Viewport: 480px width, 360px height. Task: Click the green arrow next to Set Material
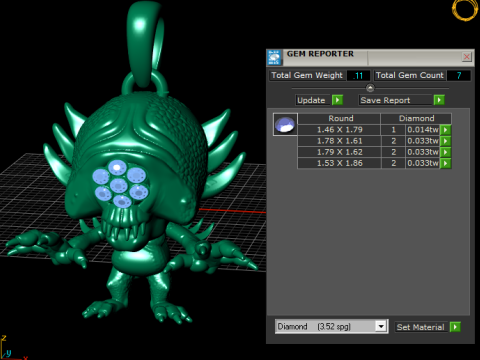click(x=455, y=327)
